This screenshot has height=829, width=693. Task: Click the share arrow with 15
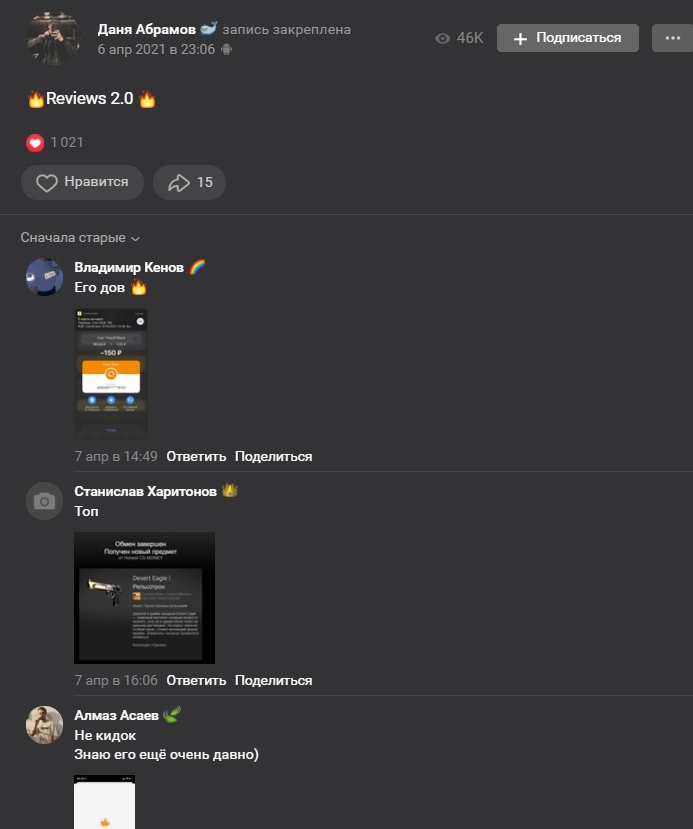pos(189,182)
